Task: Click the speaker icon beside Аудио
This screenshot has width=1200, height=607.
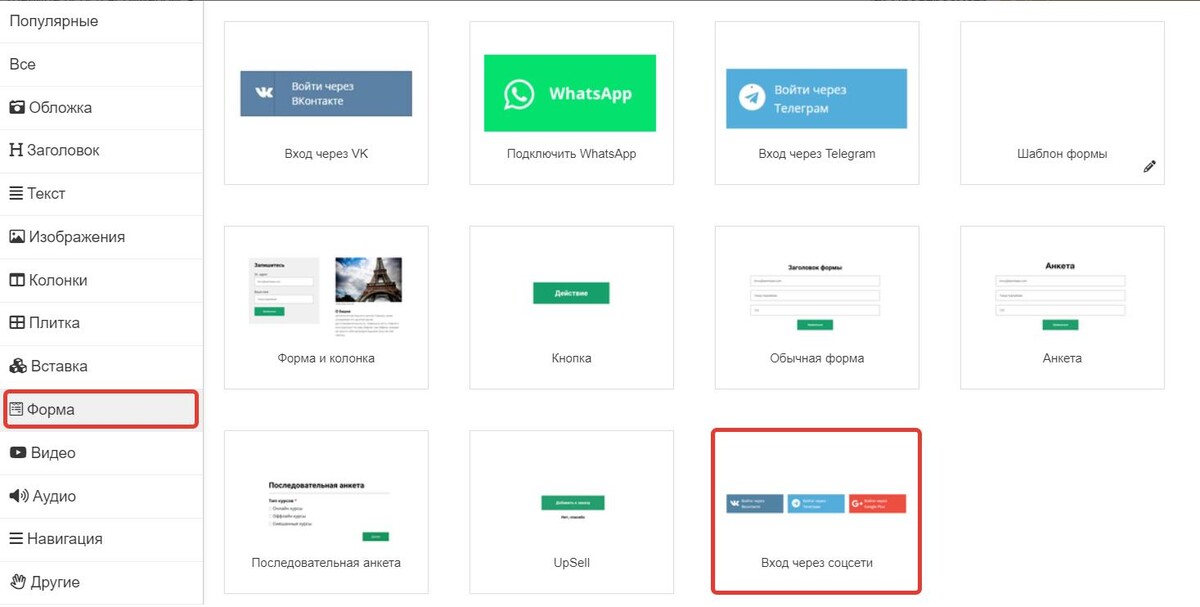Action: [18, 496]
